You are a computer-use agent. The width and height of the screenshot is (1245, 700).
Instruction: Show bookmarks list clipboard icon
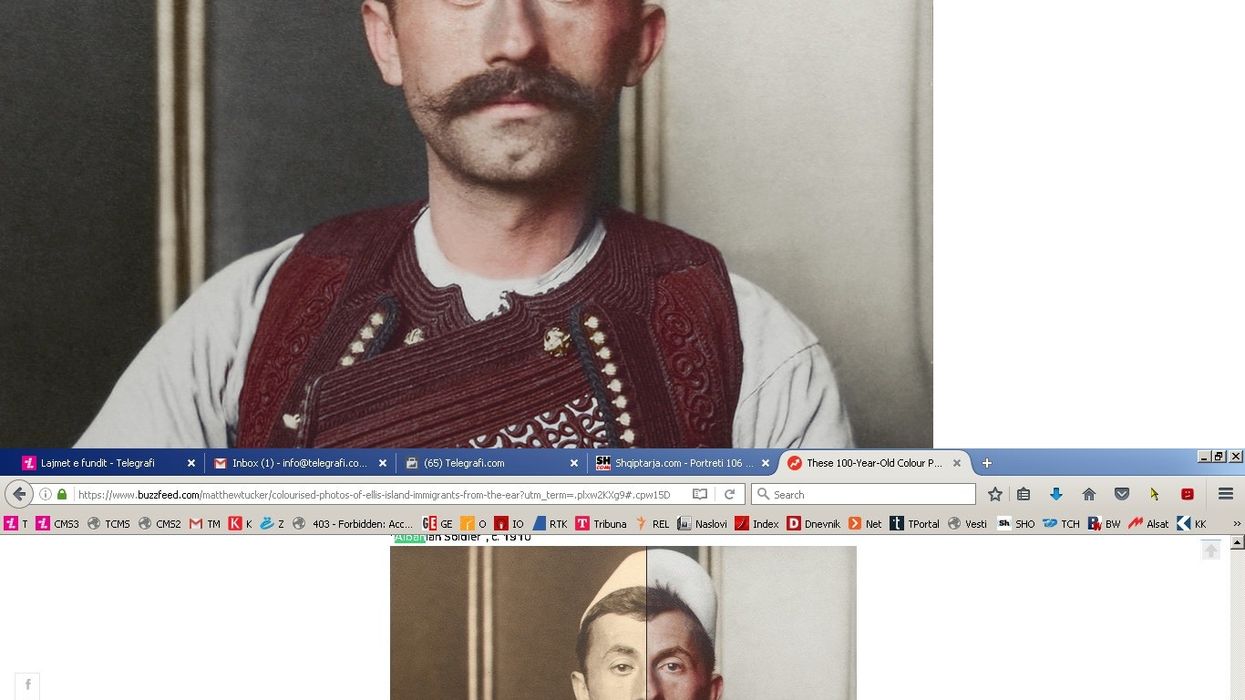(x=1023, y=494)
